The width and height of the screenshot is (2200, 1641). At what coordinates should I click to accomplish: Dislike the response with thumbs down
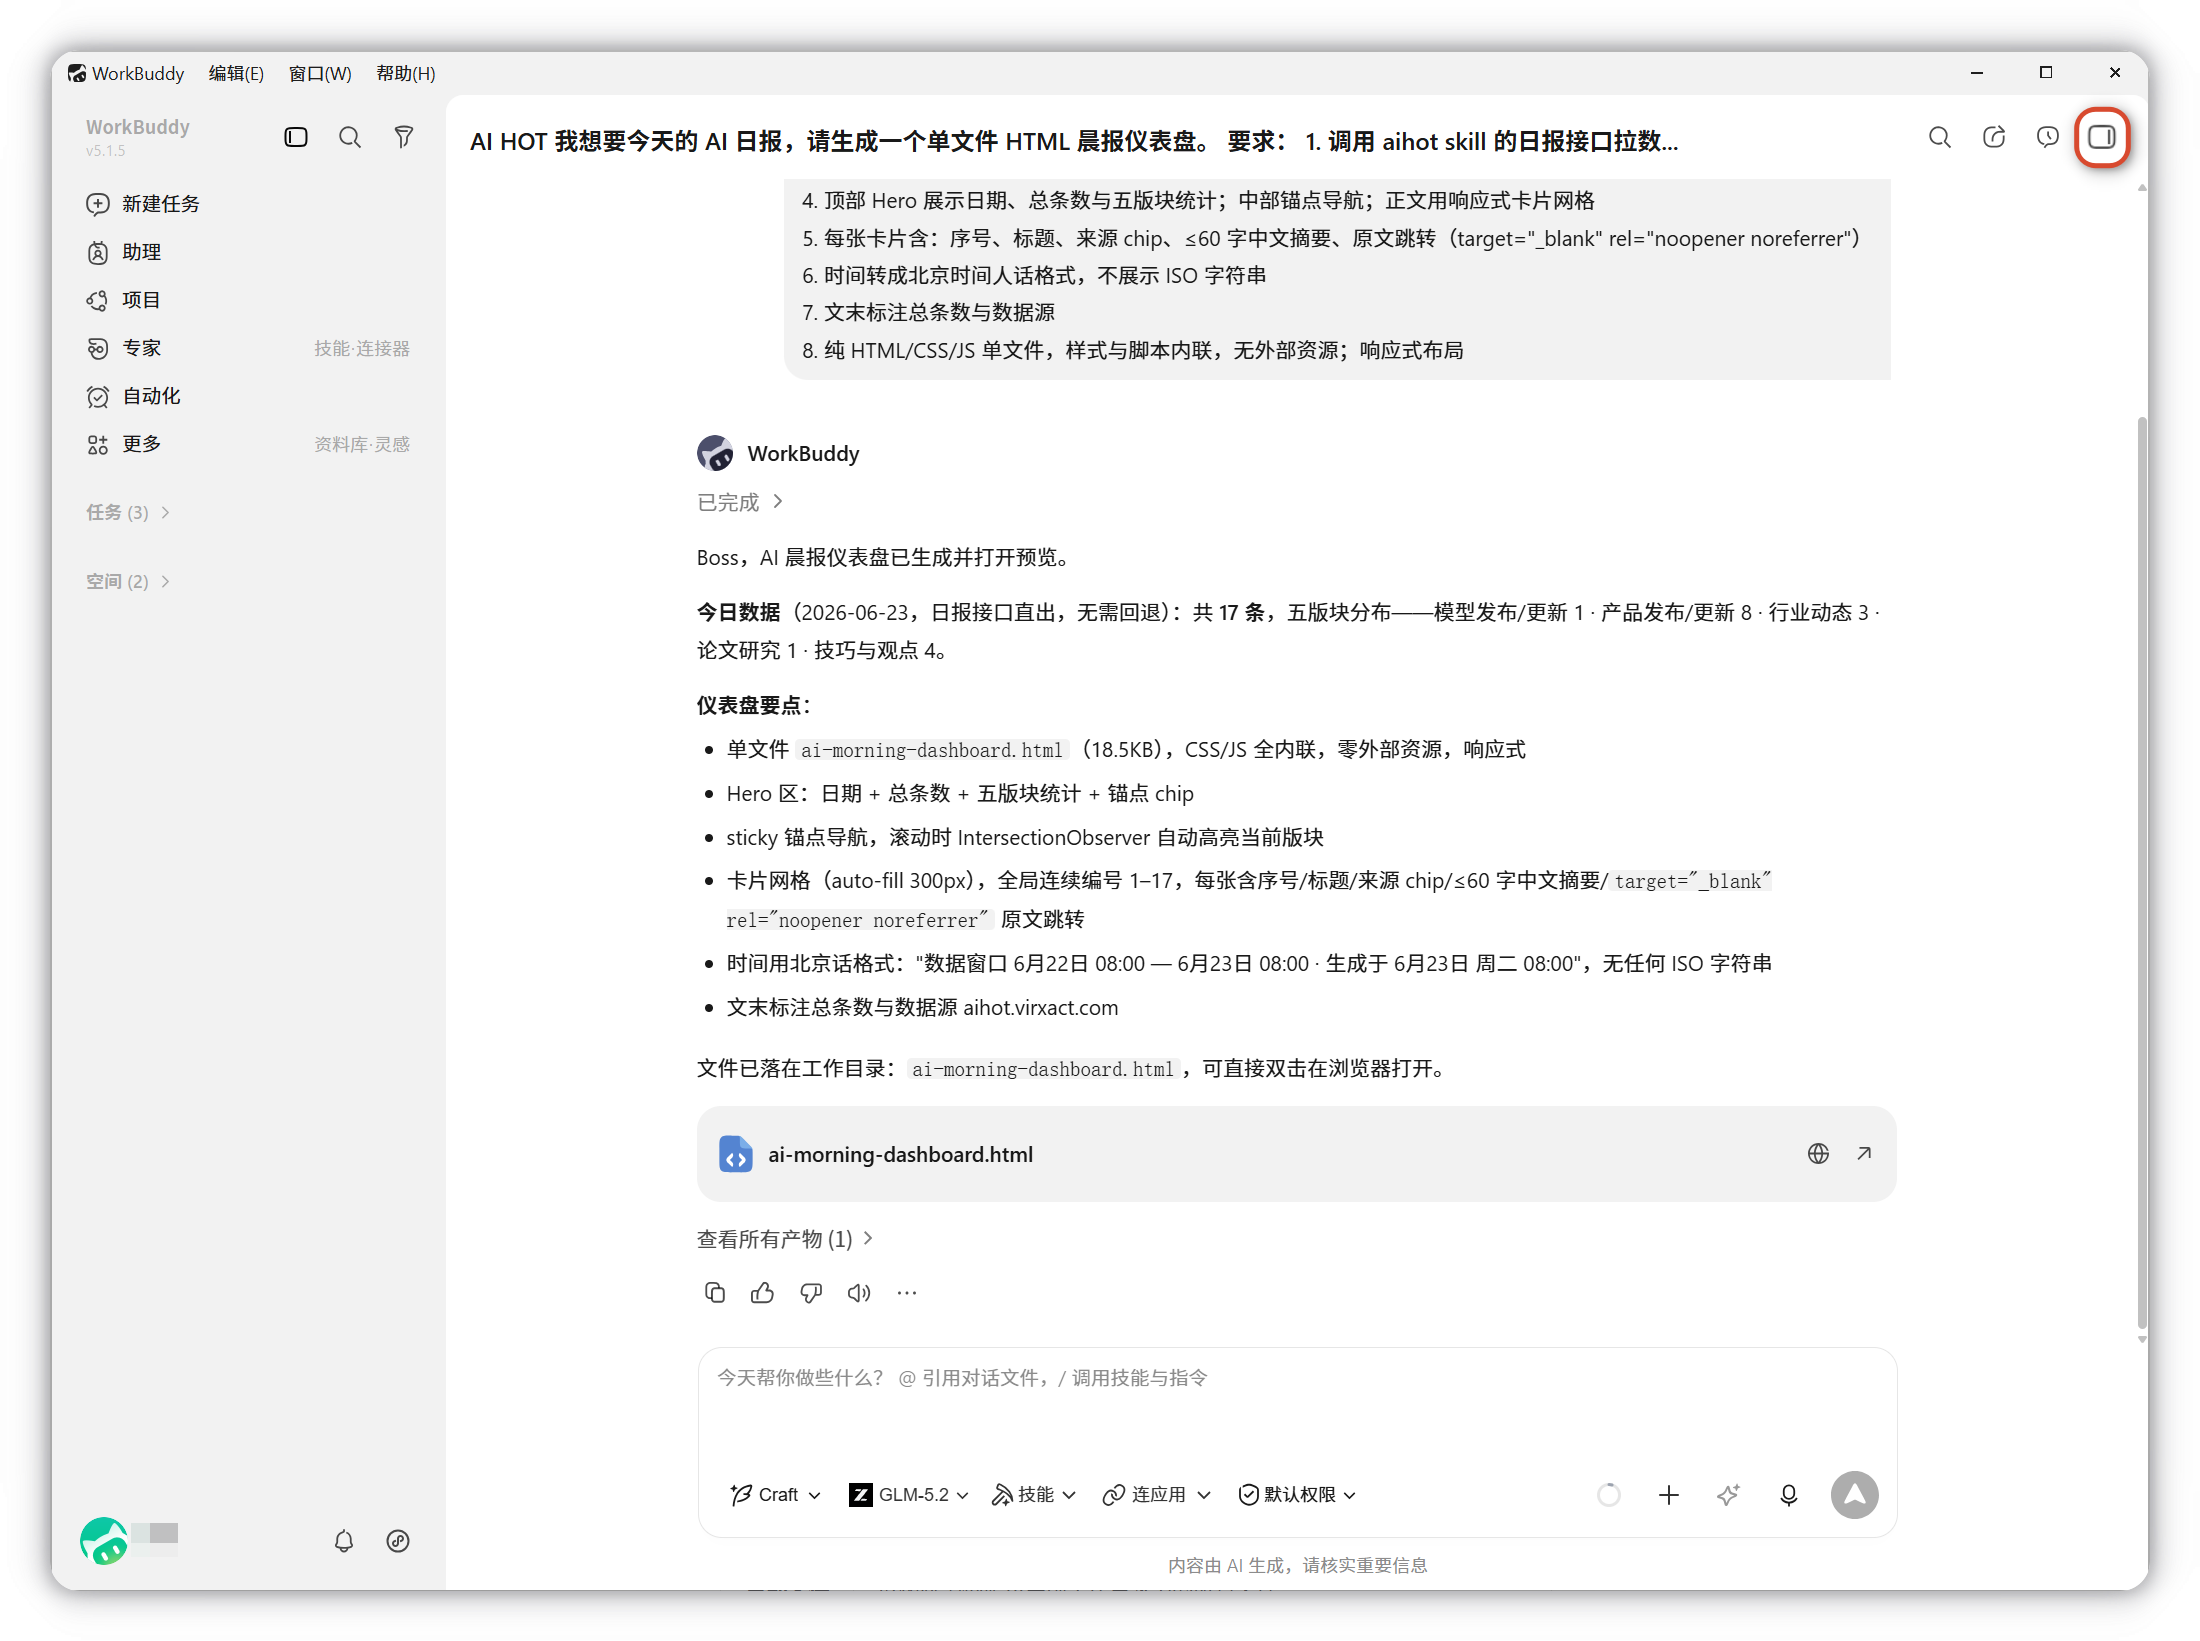[x=811, y=1293]
